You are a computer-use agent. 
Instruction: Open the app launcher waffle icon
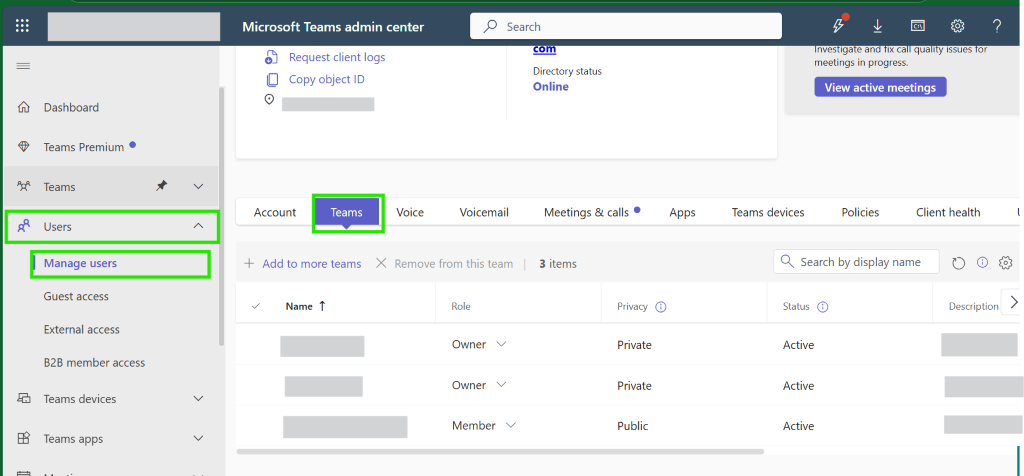tap(23, 26)
